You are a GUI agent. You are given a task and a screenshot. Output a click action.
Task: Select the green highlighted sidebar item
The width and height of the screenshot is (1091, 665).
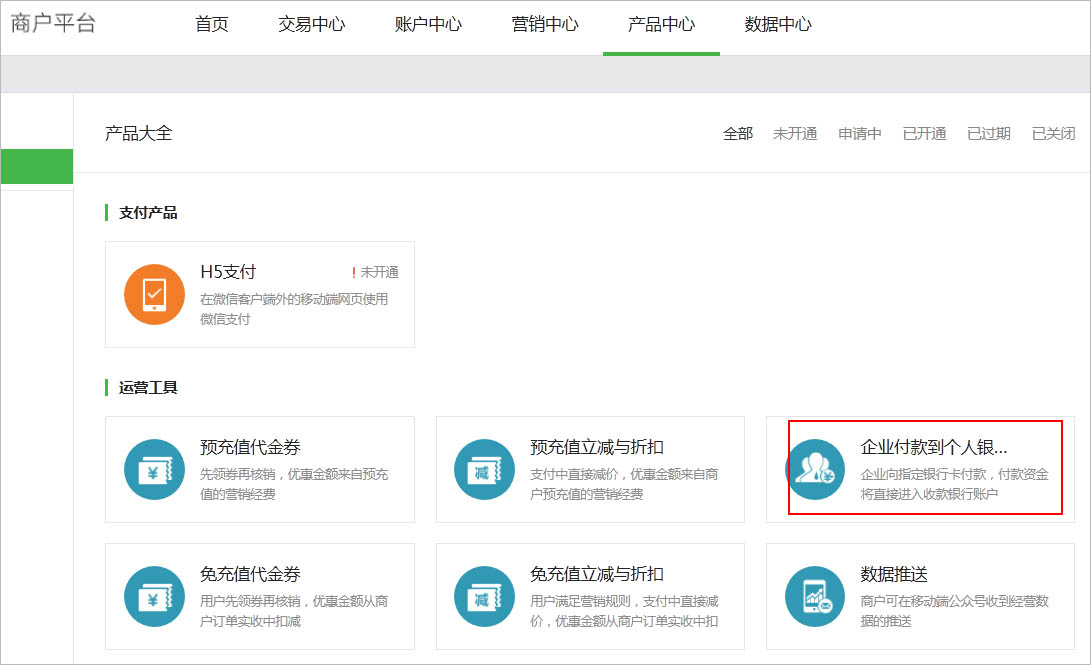click(x=36, y=166)
